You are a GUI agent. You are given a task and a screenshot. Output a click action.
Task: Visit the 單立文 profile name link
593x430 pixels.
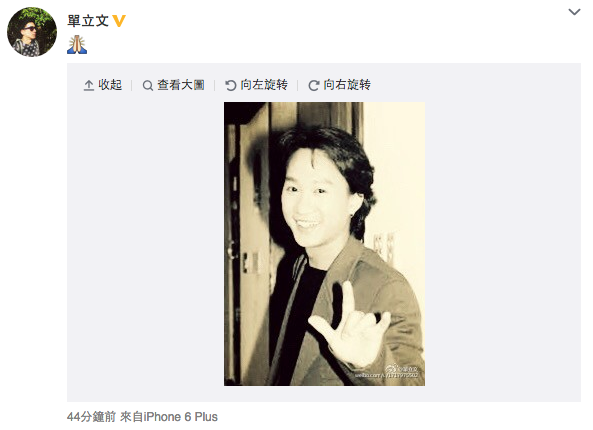pos(88,21)
